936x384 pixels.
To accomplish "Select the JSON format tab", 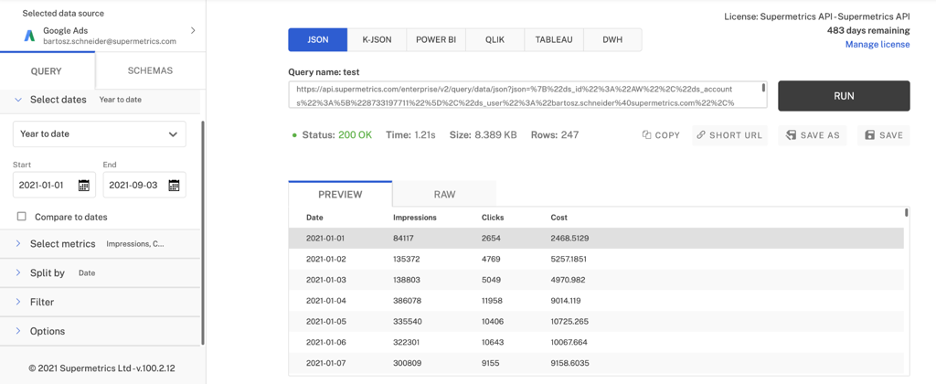I will [318, 39].
